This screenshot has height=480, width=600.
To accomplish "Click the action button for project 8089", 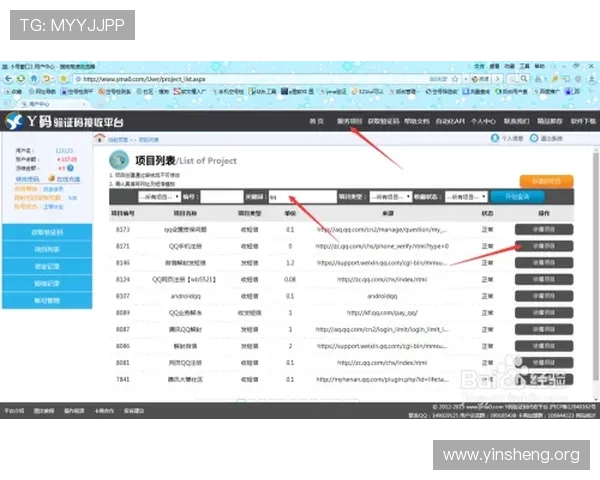I will click(x=544, y=313).
